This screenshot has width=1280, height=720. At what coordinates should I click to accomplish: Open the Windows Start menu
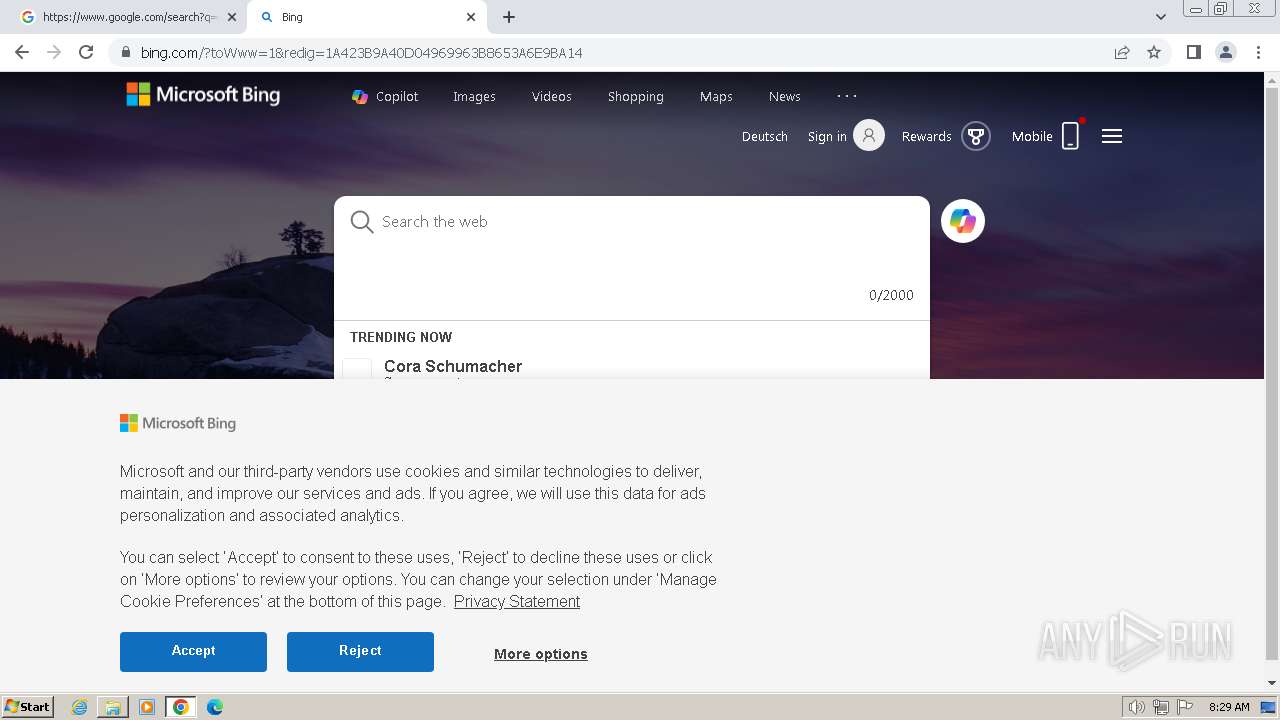(x=27, y=707)
